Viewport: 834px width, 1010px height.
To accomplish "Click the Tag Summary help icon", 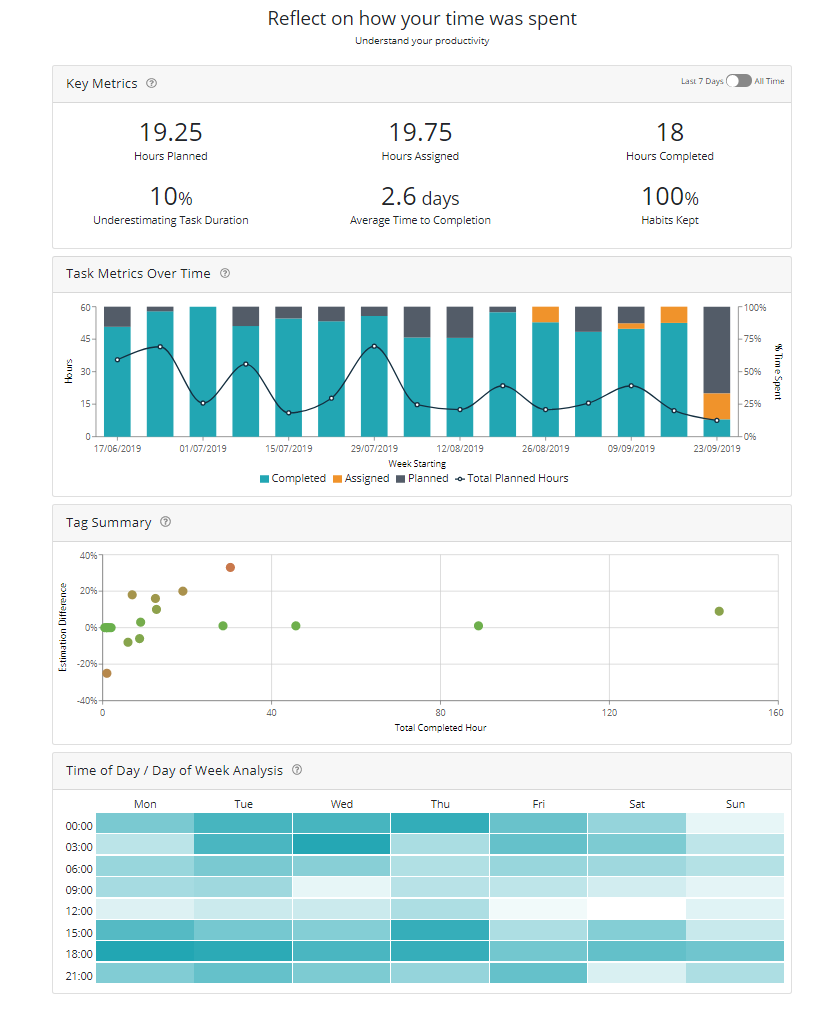I will pyautogui.click(x=166, y=522).
